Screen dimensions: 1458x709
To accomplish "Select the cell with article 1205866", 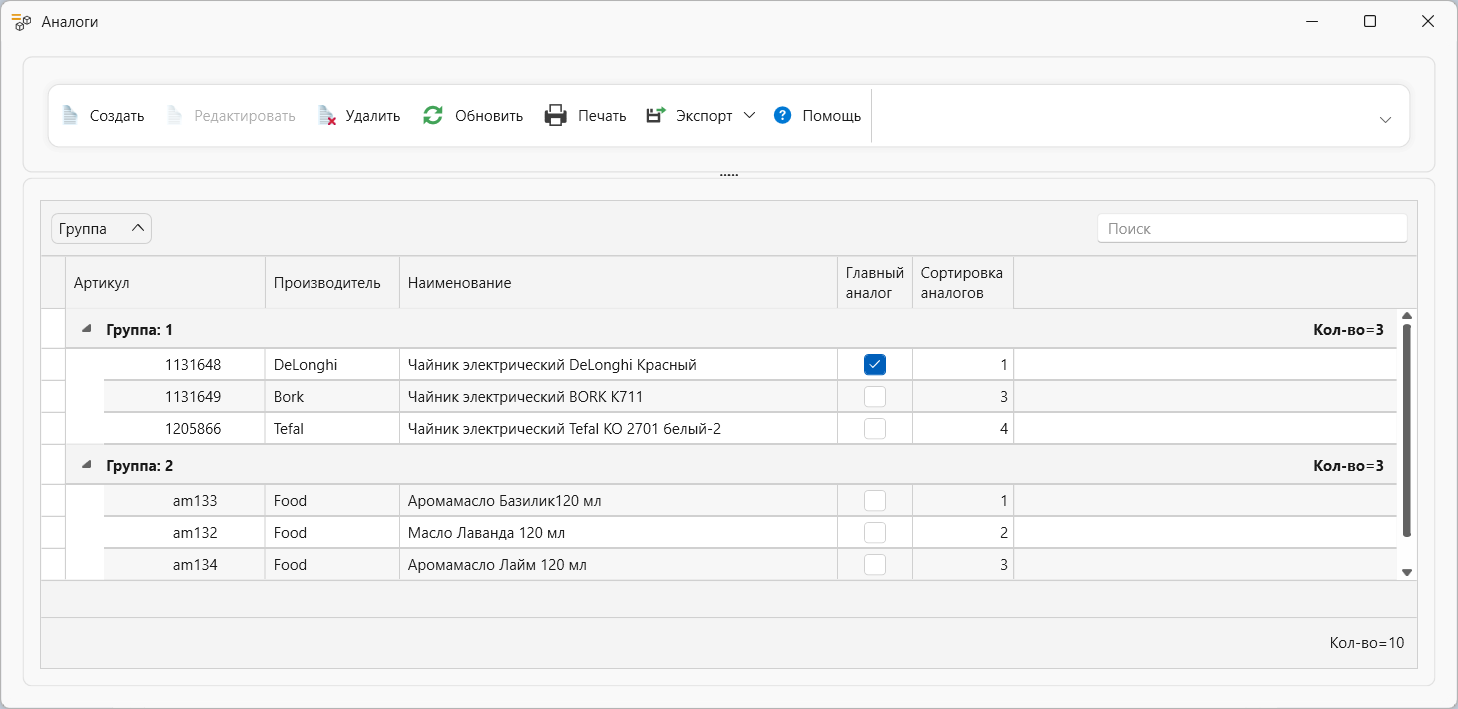I will pyautogui.click(x=184, y=429).
